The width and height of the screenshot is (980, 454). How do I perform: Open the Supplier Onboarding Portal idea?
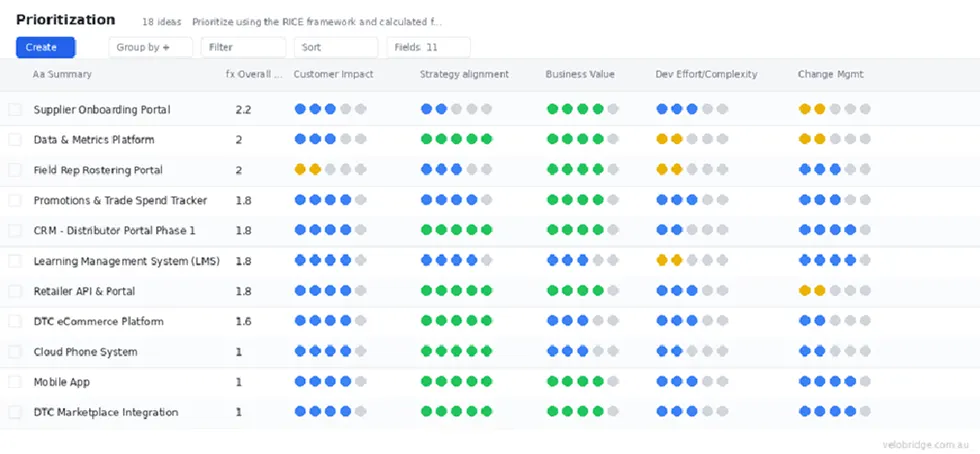102,109
